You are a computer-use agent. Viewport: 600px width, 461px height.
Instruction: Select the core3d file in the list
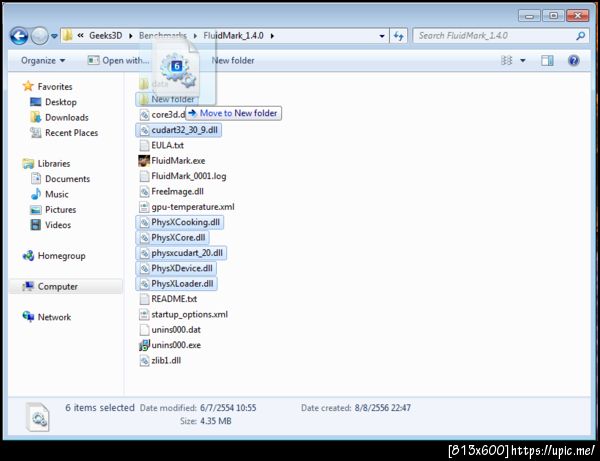pyautogui.click(x=163, y=115)
